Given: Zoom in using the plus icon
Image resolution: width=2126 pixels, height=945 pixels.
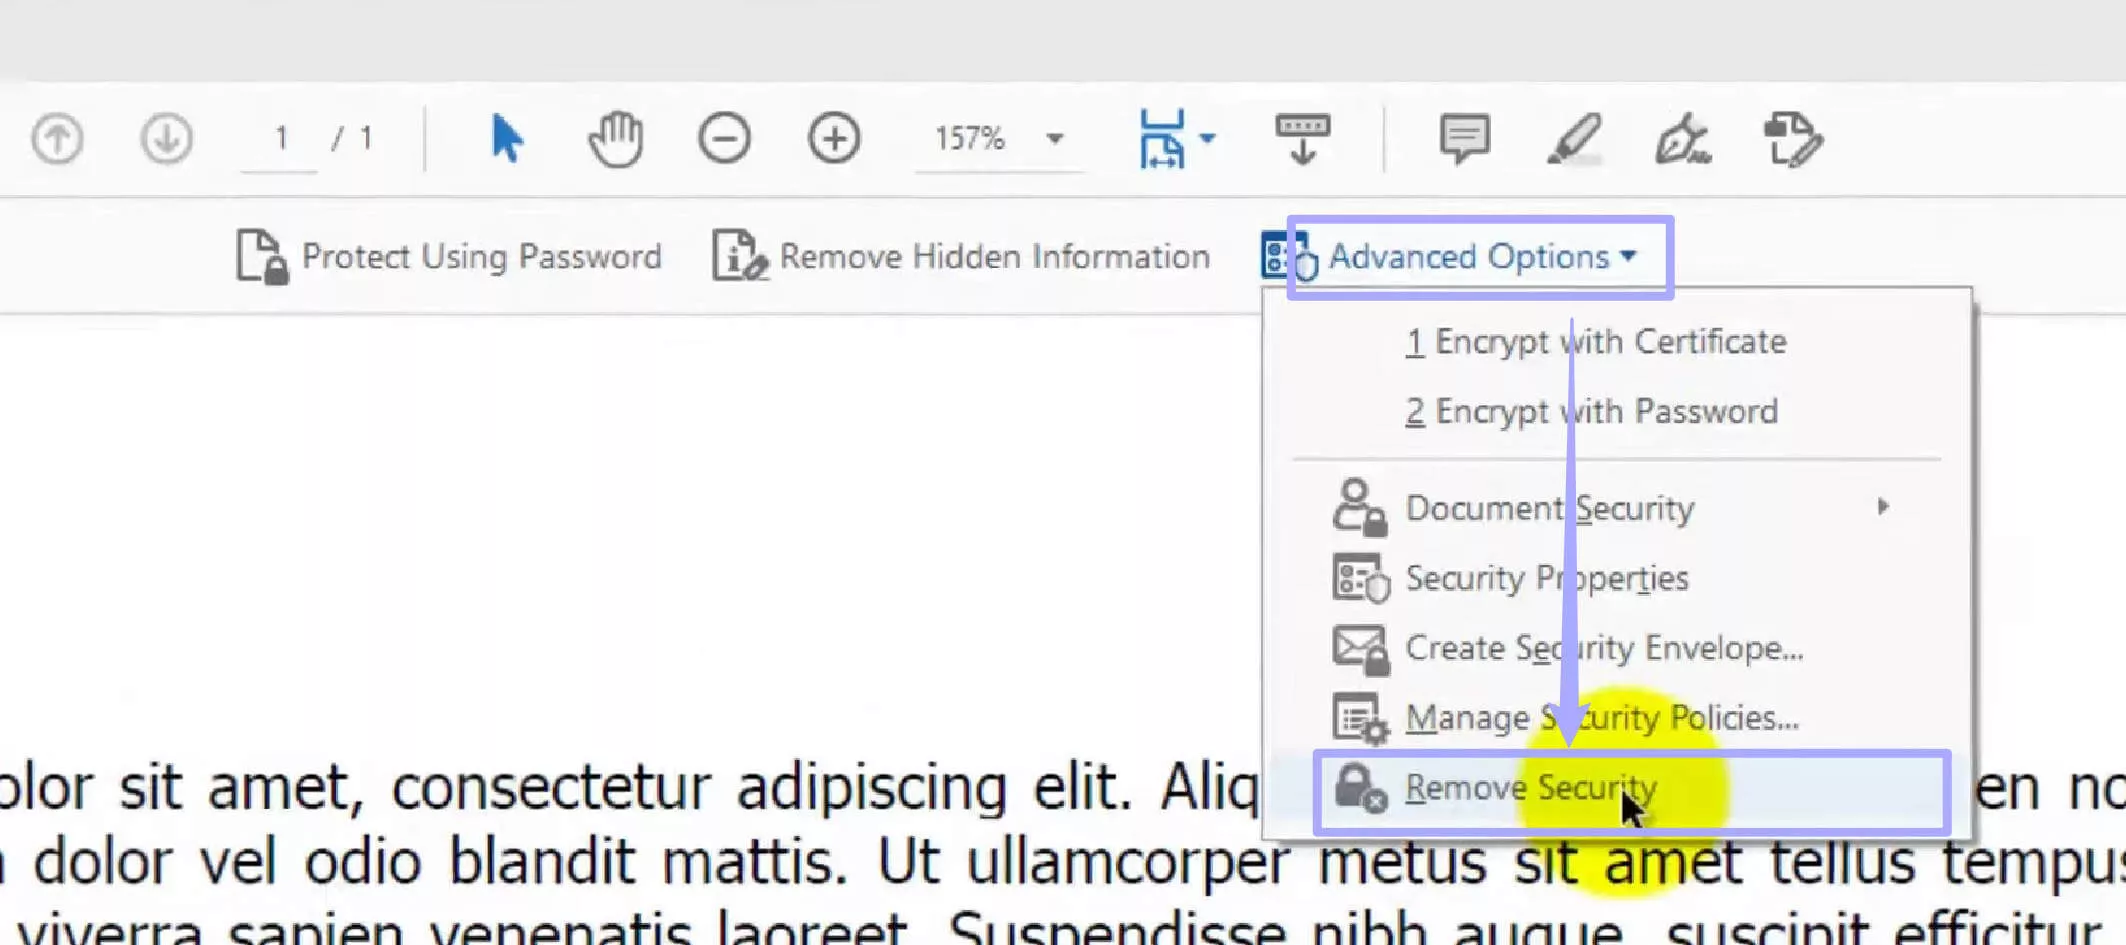Looking at the screenshot, I should tap(834, 139).
